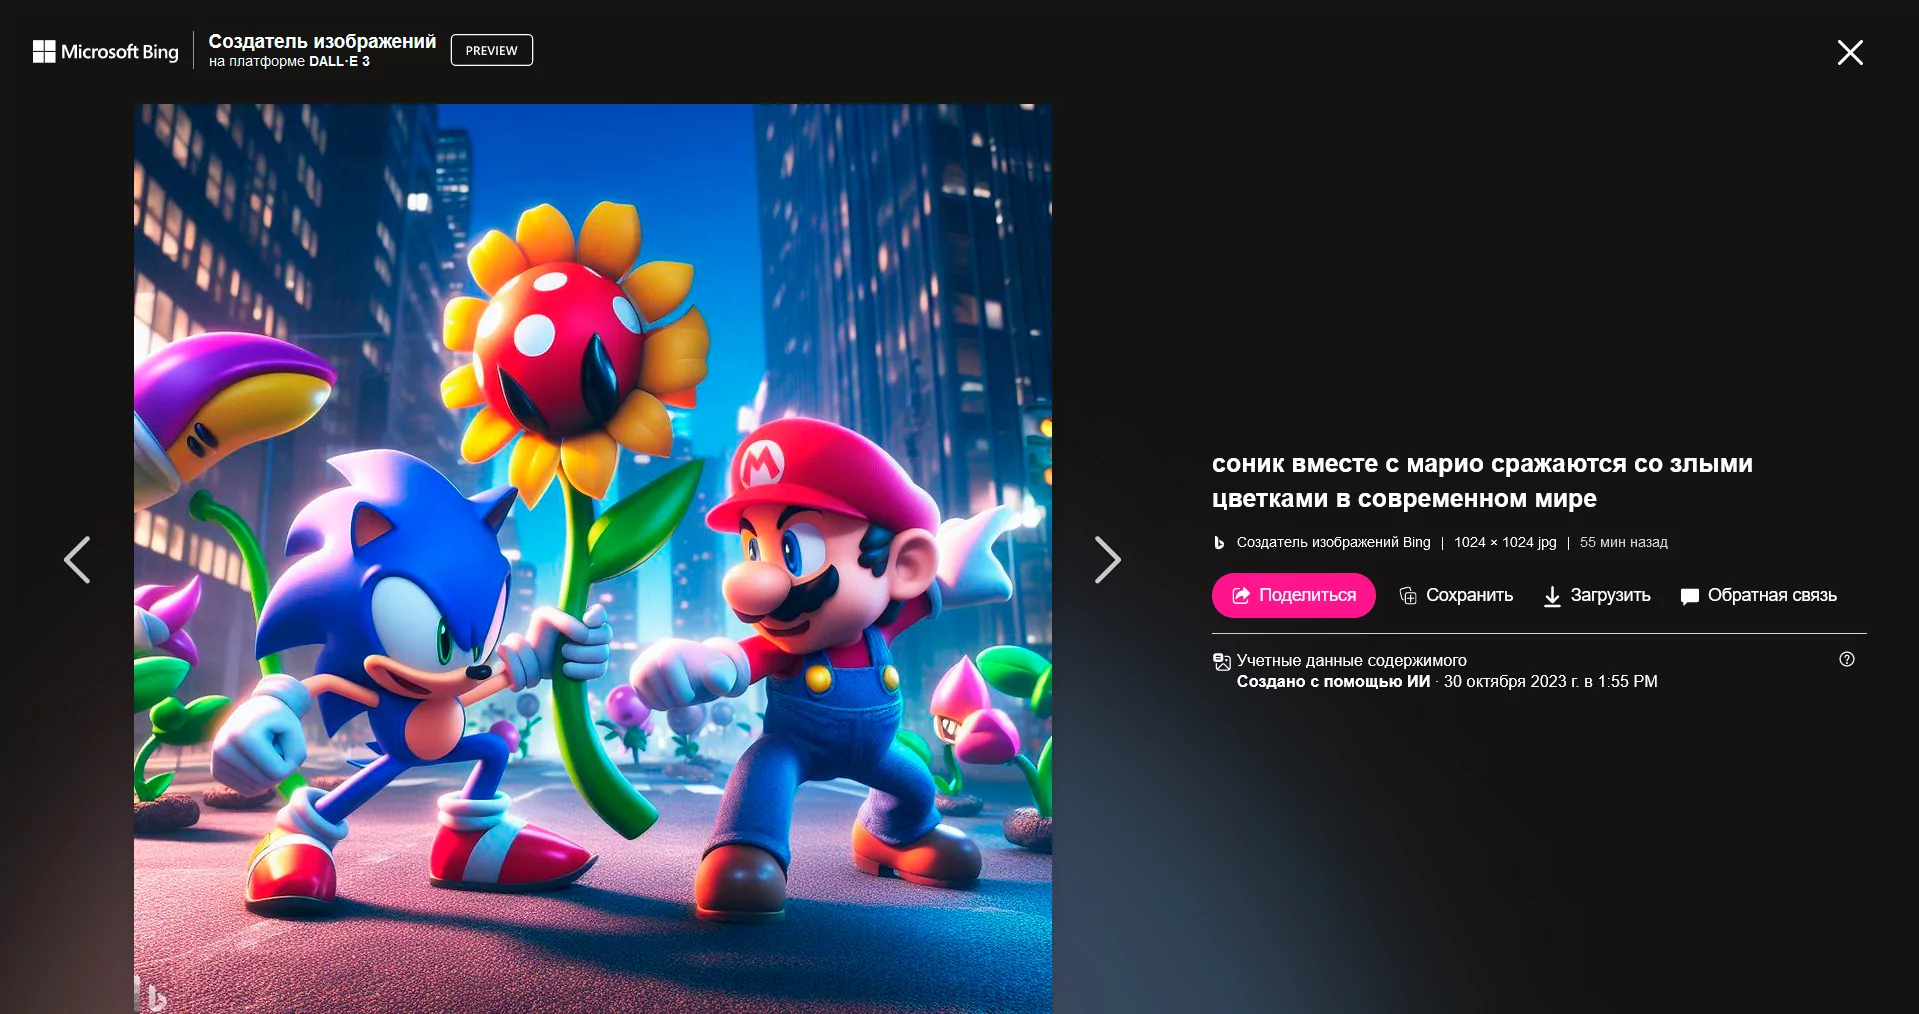This screenshot has height=1014, width=1919.
Task: Open the Microsoft Bing logo link
Action: coord(106,51)
